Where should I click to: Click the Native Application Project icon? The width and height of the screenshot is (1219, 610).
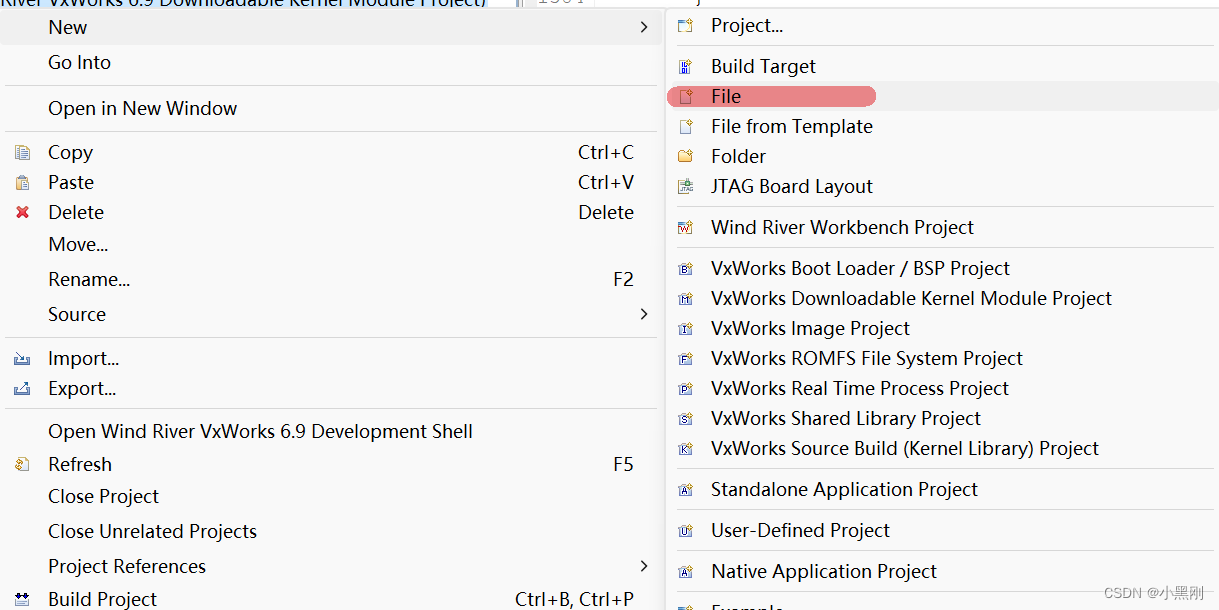pos(685,572)
